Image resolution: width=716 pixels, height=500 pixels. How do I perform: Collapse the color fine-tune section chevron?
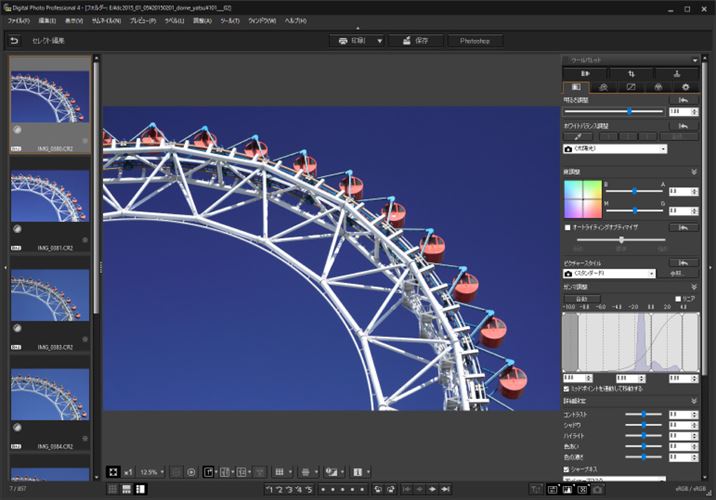coord(694,172)
